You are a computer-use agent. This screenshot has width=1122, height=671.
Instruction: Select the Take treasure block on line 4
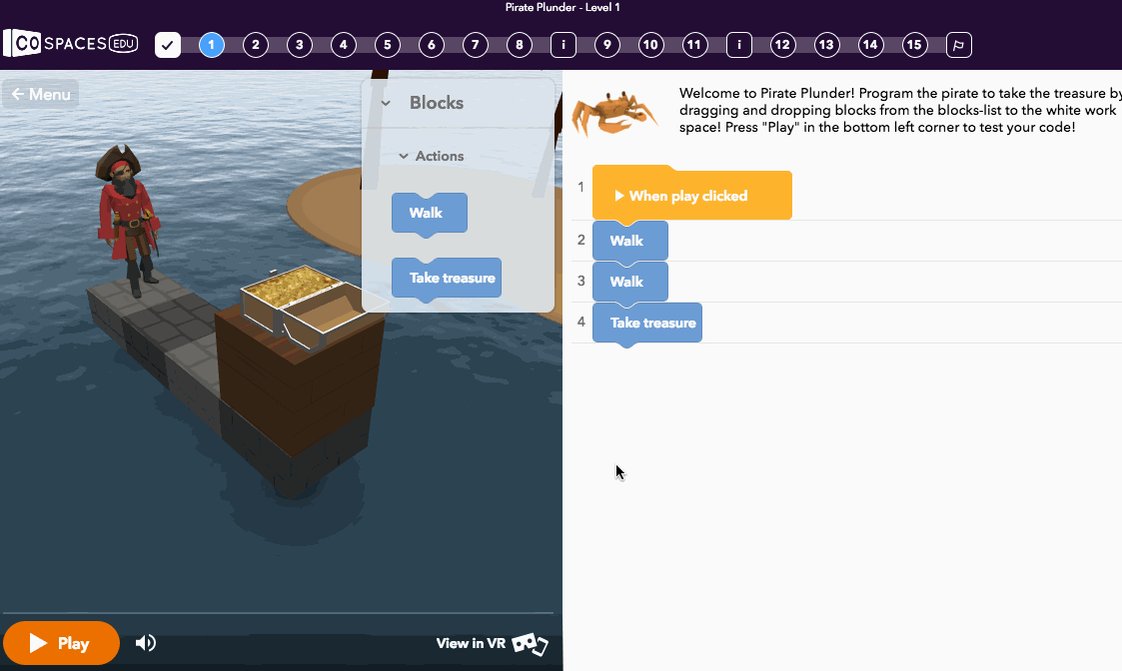click(x=647, y=323)
